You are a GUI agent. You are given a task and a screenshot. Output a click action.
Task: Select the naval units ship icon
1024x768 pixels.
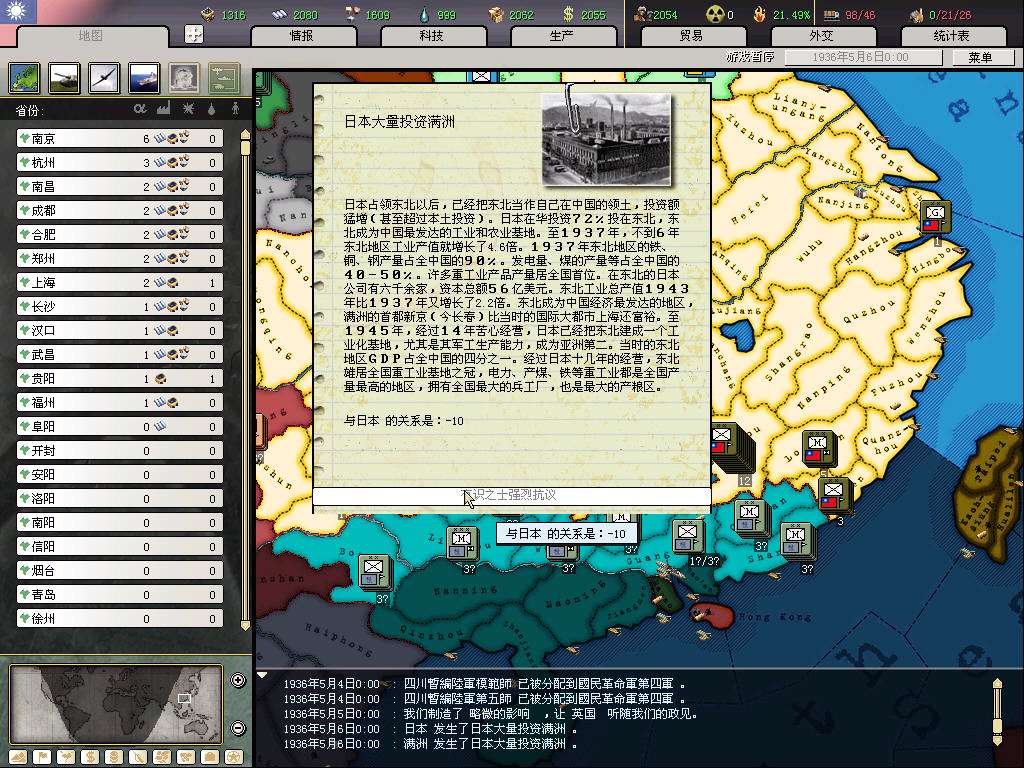[145, 78]
